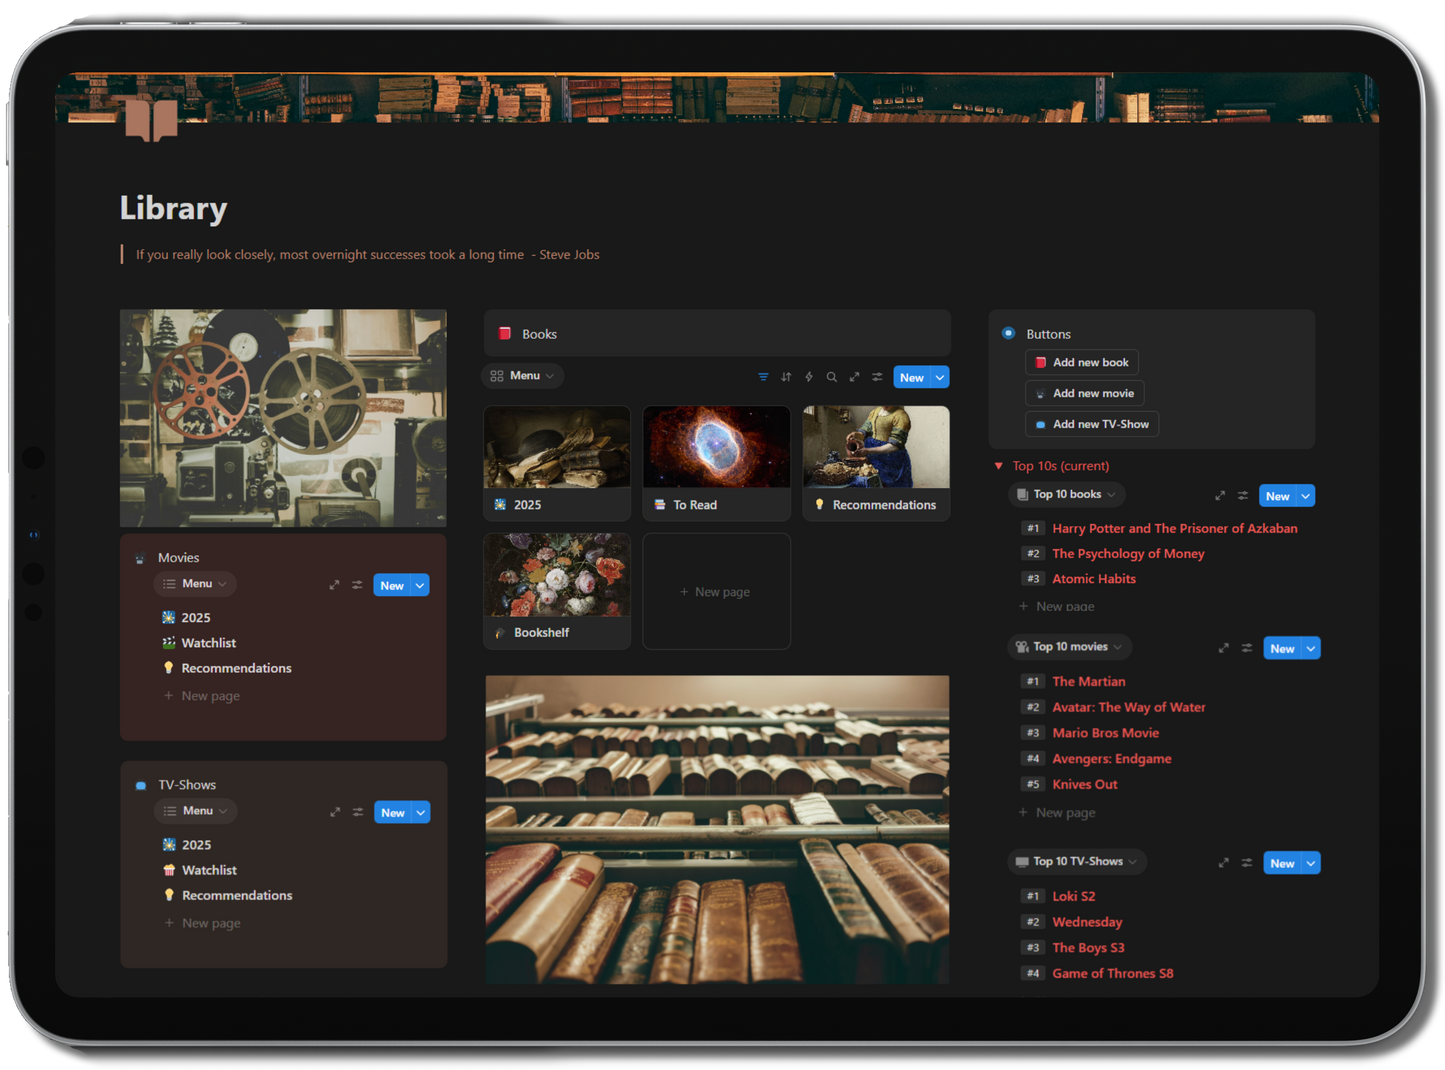Collapse the Top 10s (current) toggle
The height and width of the screenshot is (1070, 1445).
(998, 465)
